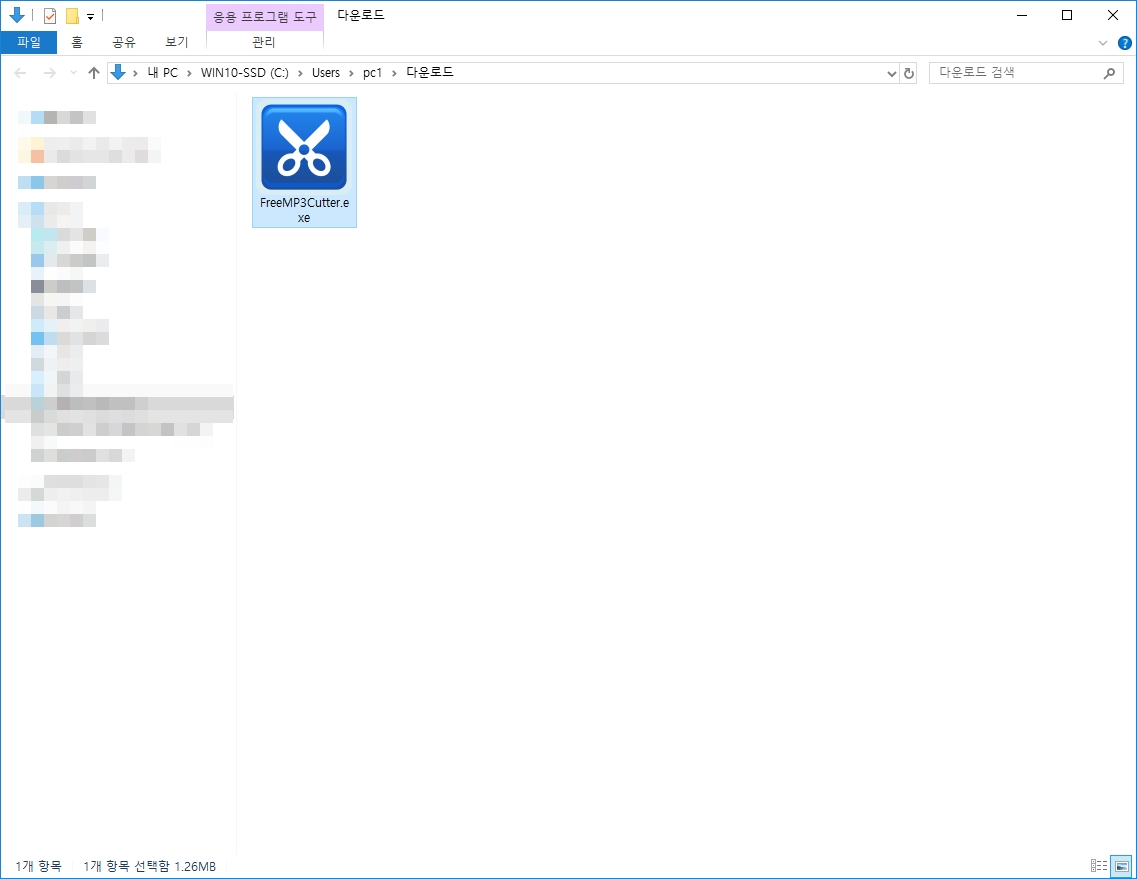
Task: Open the 파일 menu tab
Action: 29,42
